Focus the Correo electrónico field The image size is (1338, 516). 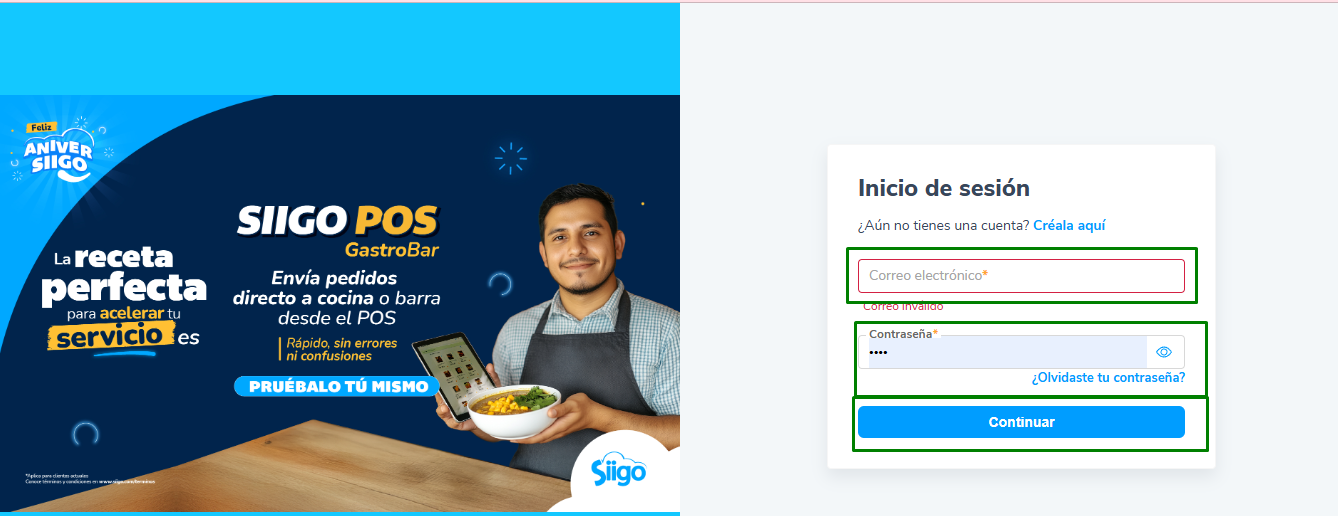pyautogui.click(x=1021, y=275)
